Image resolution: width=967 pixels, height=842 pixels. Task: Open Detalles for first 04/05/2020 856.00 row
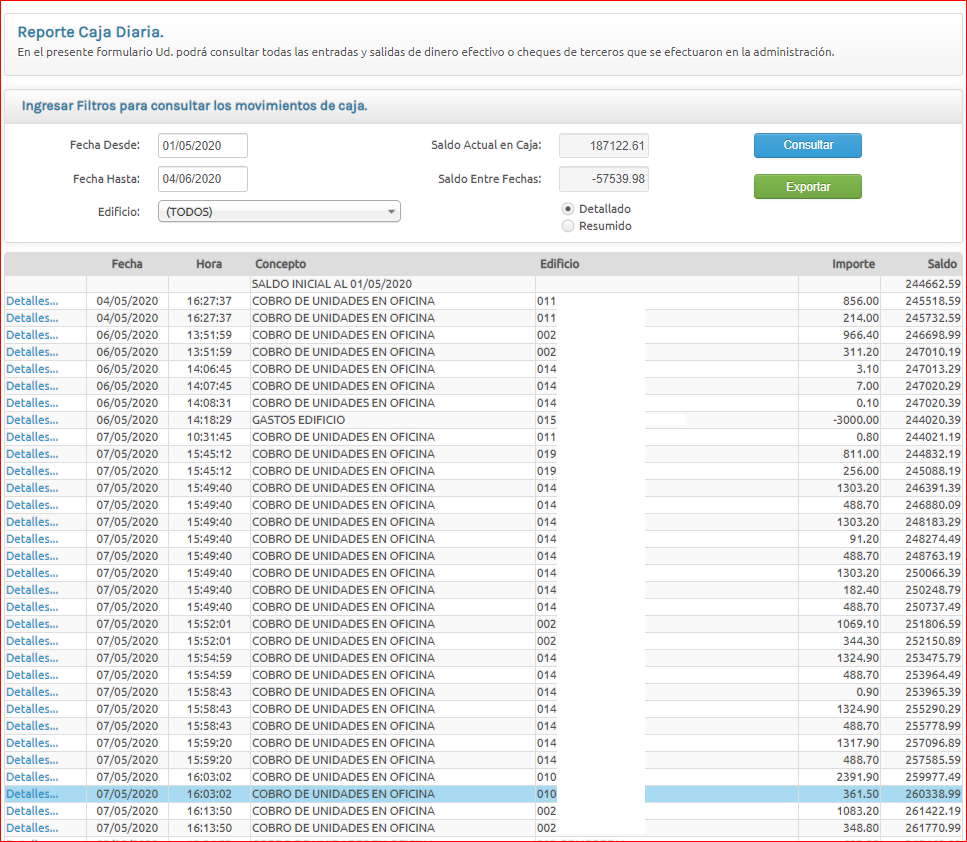32,301
